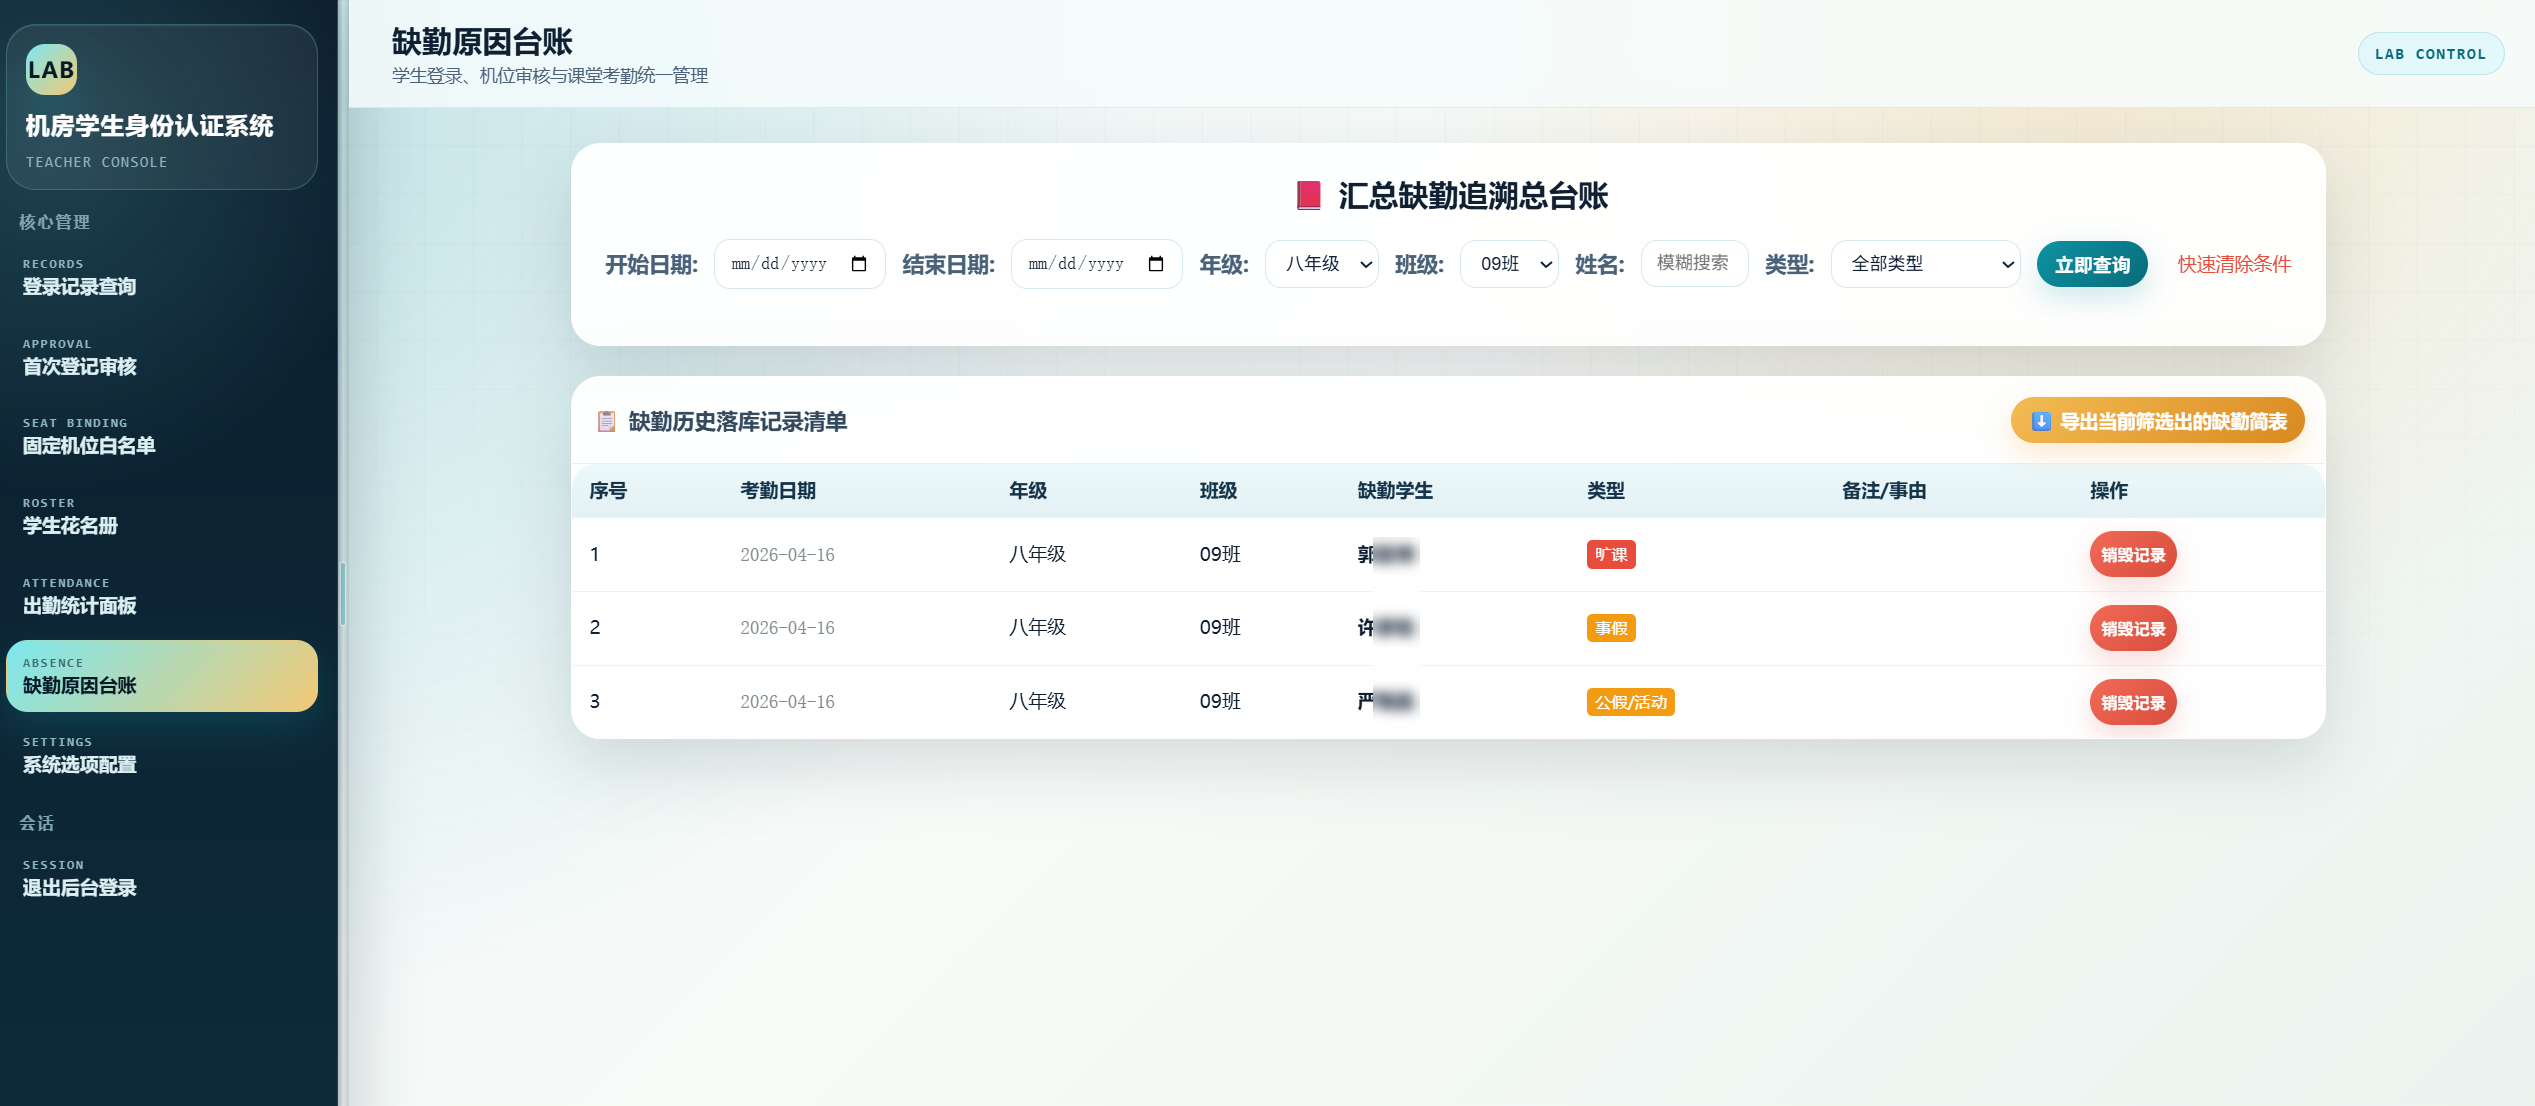
Task: Click 销毁记录 for row 3 公假/活动
Action: [2133, 703]
